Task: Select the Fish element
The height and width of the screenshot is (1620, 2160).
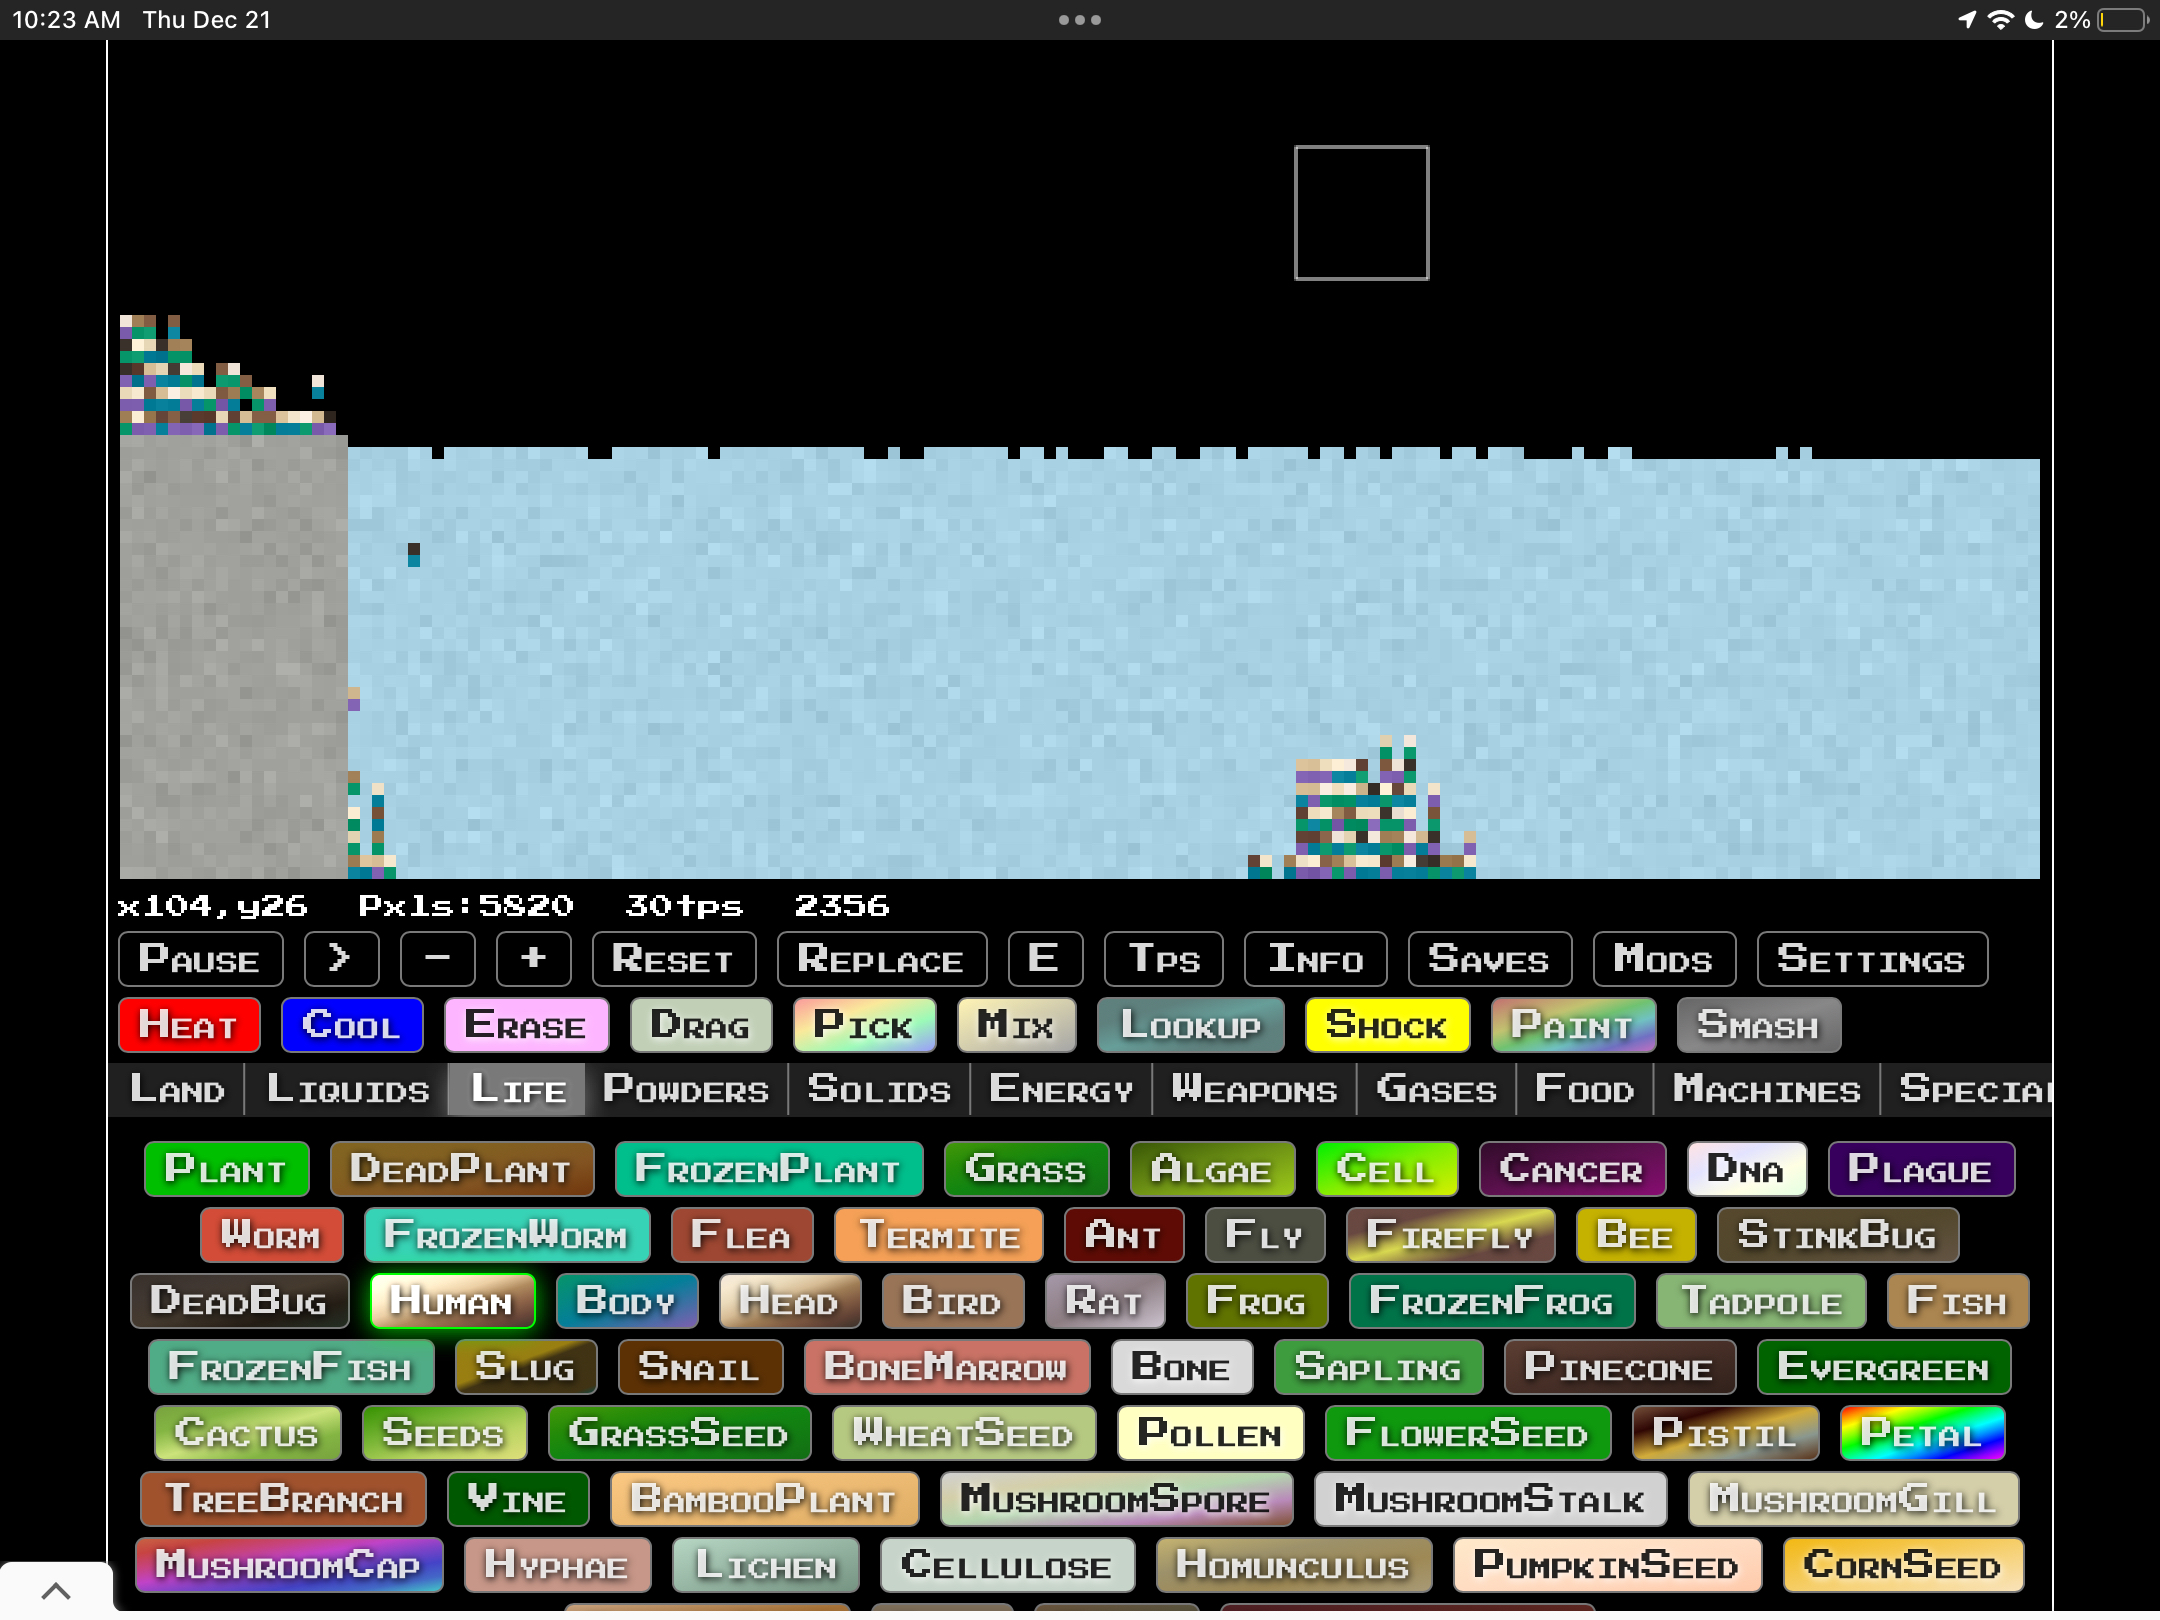Action: [x=1956, y=1301]
